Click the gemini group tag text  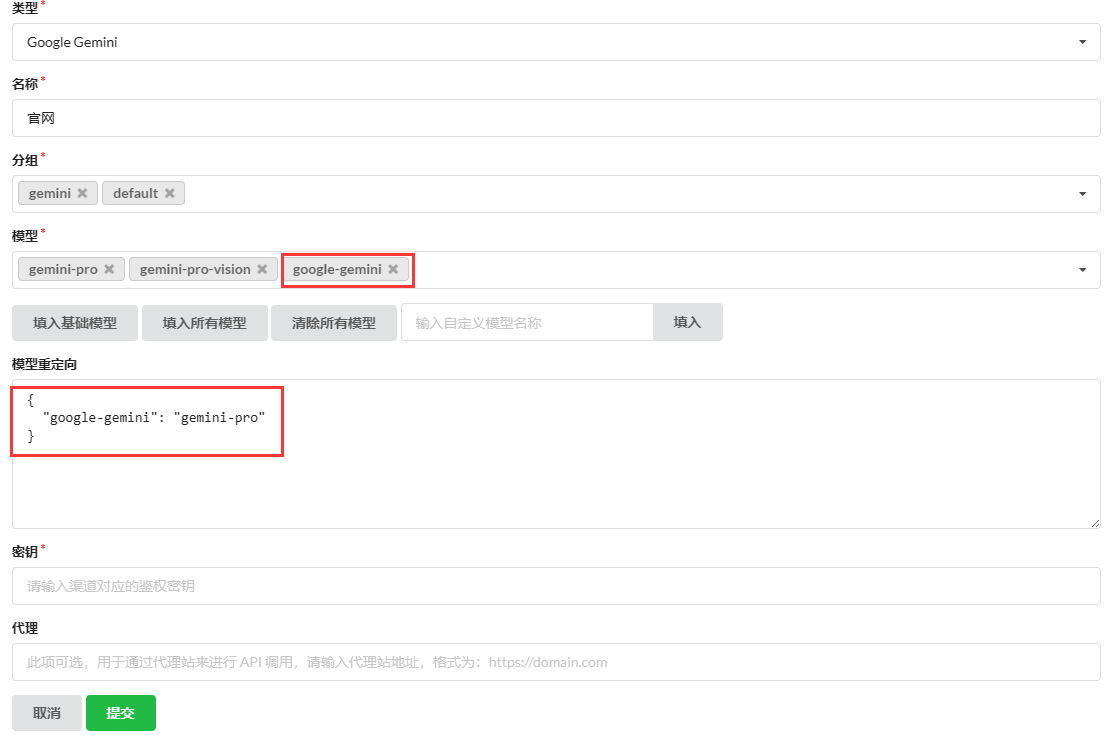pos(50,193)
